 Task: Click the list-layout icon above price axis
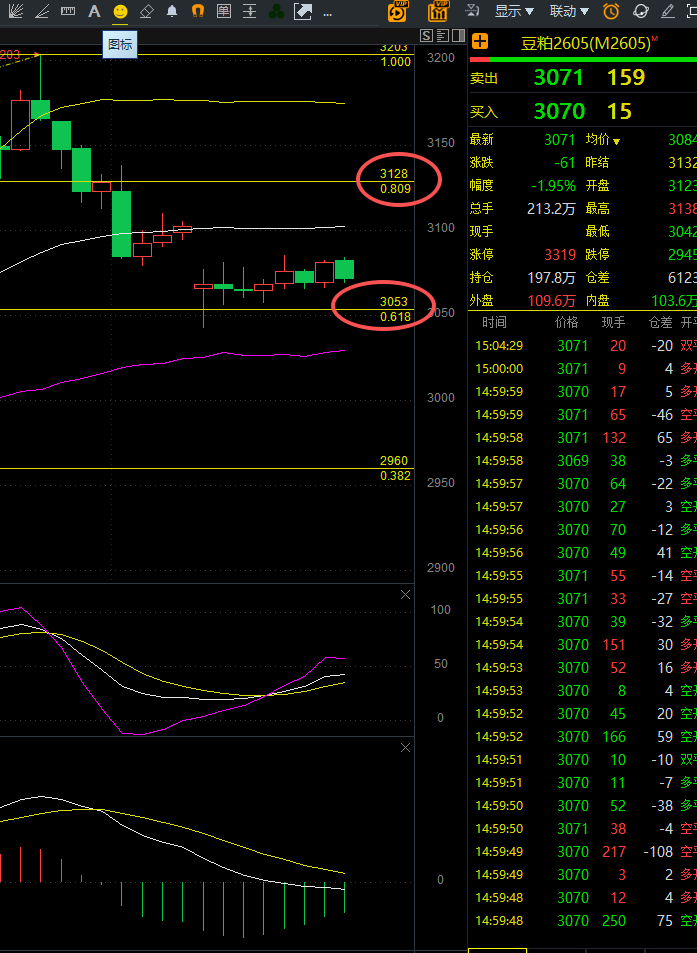pos(442,35)
